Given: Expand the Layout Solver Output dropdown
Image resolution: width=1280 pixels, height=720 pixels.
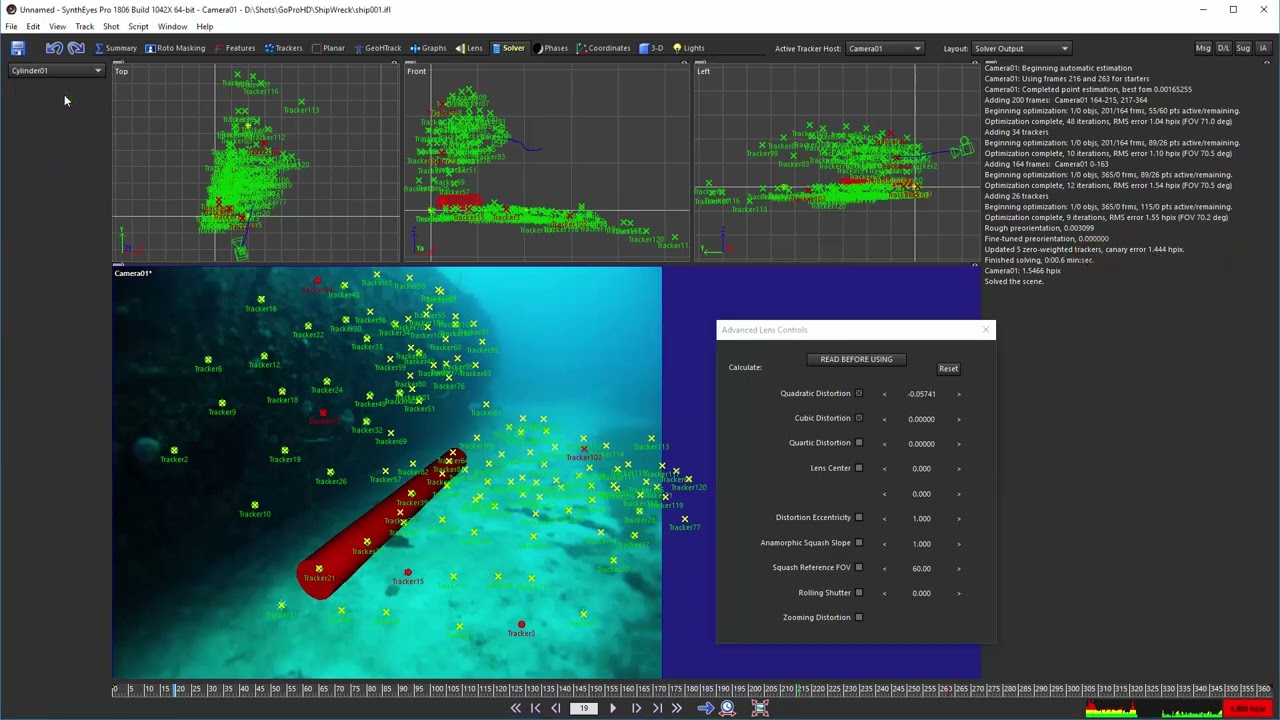Looking at the screenshot, I should [1021, 48].
